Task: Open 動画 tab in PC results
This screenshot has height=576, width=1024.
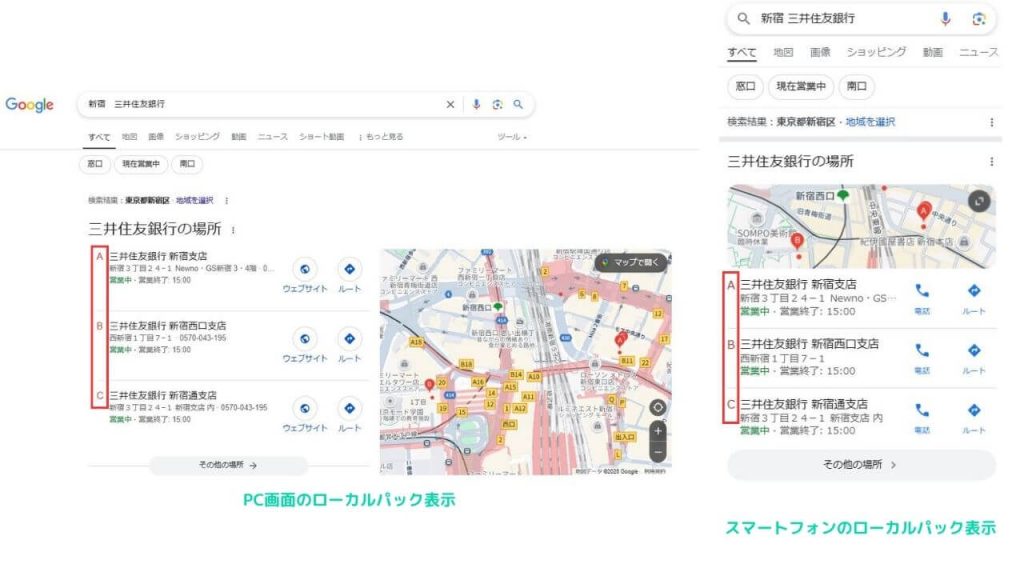Action: (239, 136)
